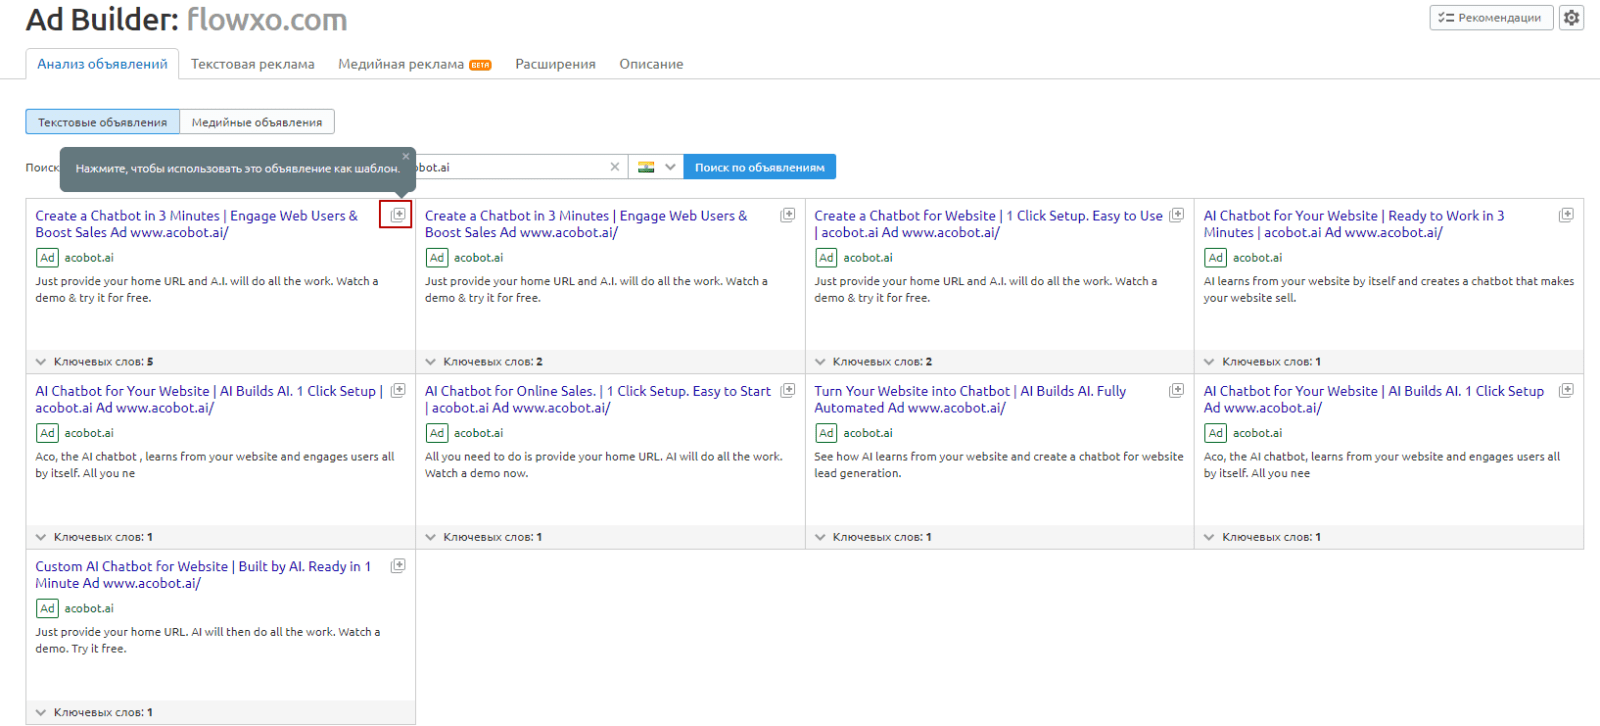
Task: Open 'AI Chatbot for Your Website | Ready to Work' link
Action: pos(1354,224)
